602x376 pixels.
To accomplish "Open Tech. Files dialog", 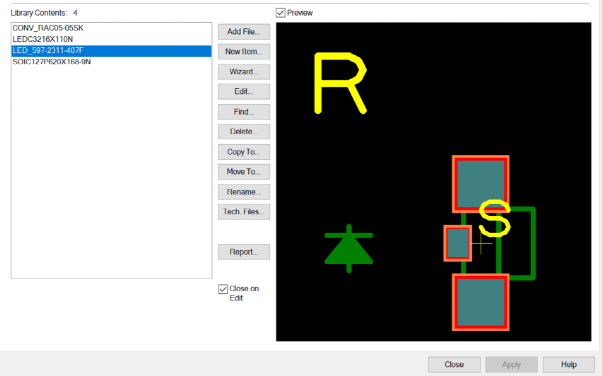I will click(x=244, y=212).
